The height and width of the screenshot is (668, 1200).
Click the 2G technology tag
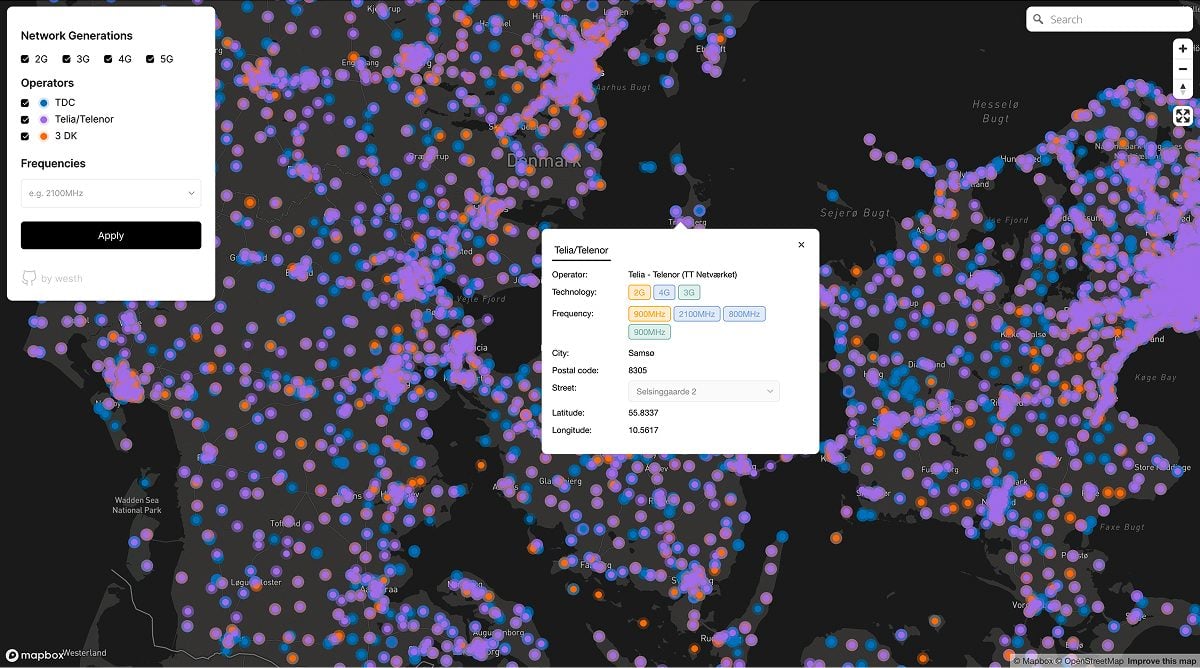point(640,293)
